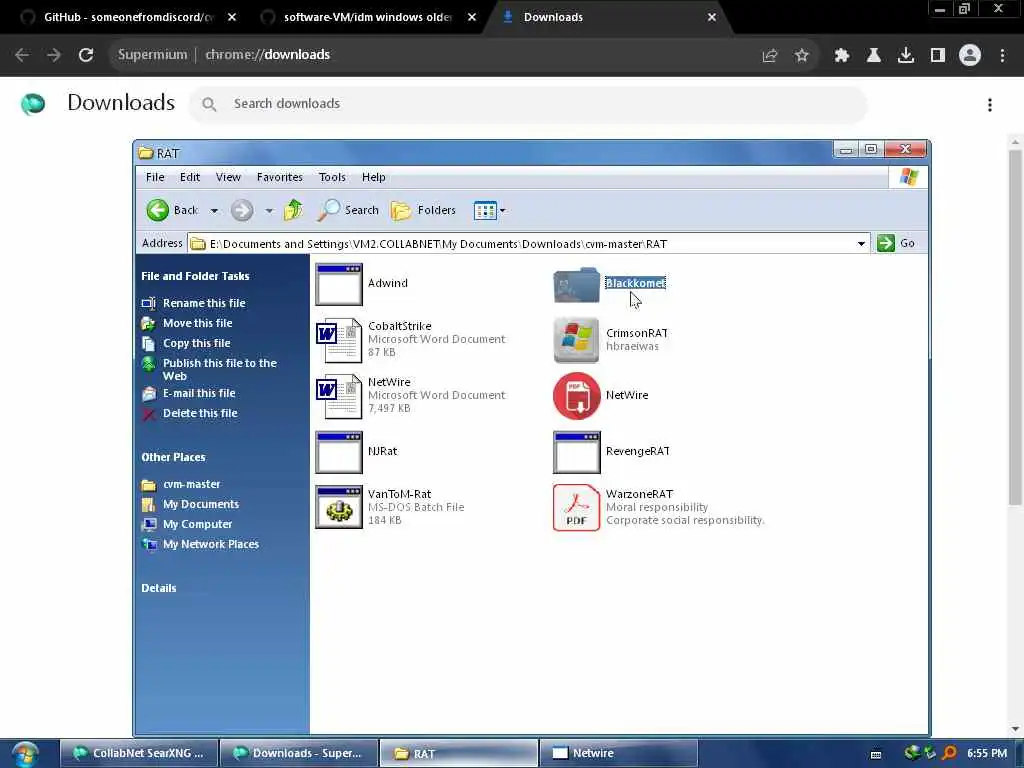Bookmark this tab star icon

click(x=802, y=56)
